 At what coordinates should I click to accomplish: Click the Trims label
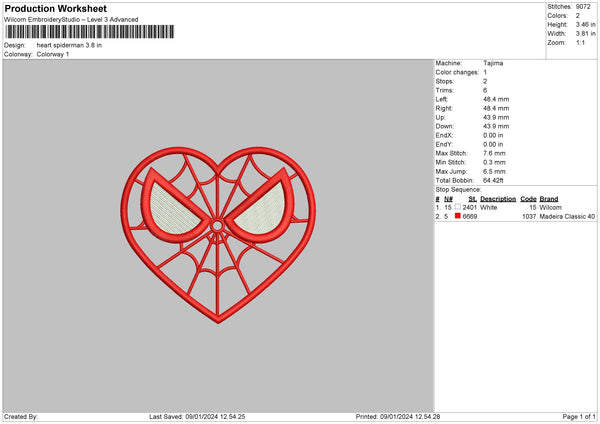444,90
